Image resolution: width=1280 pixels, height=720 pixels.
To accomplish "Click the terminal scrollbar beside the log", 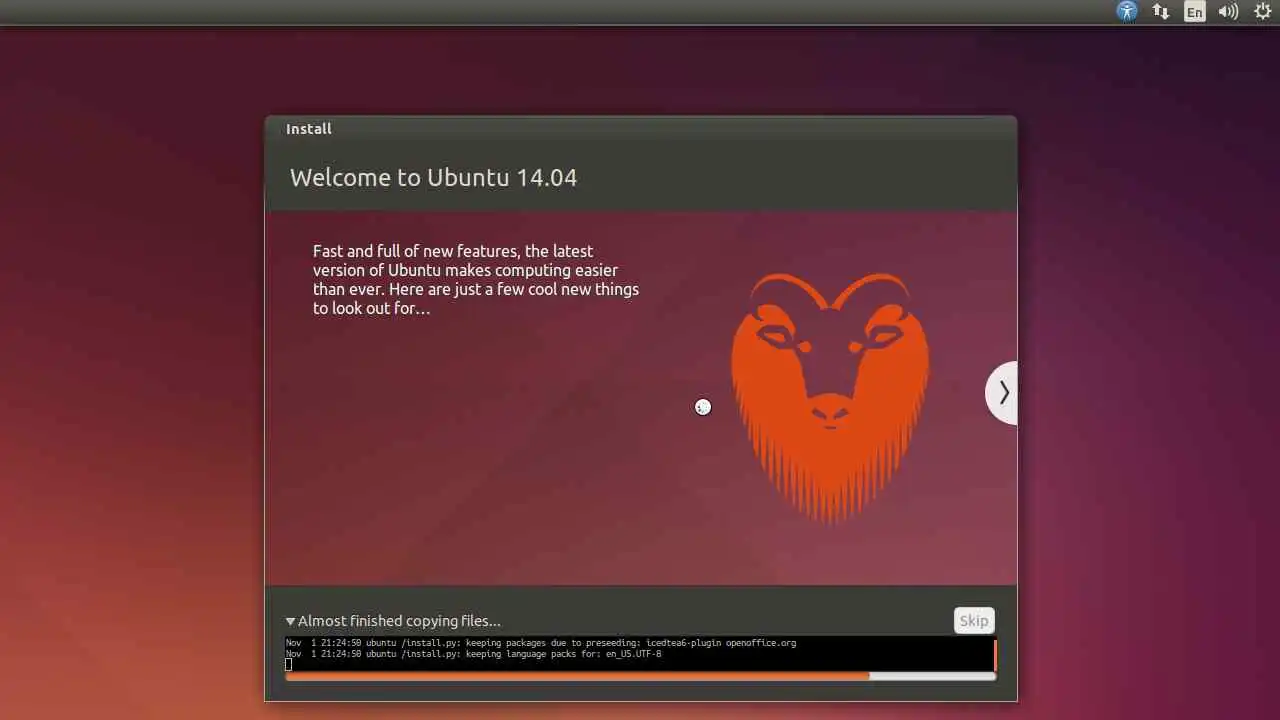I will click(994, 654).
